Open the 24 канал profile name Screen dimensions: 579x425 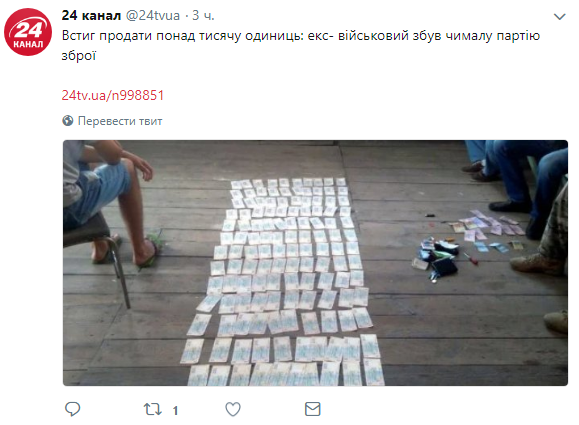91,16
